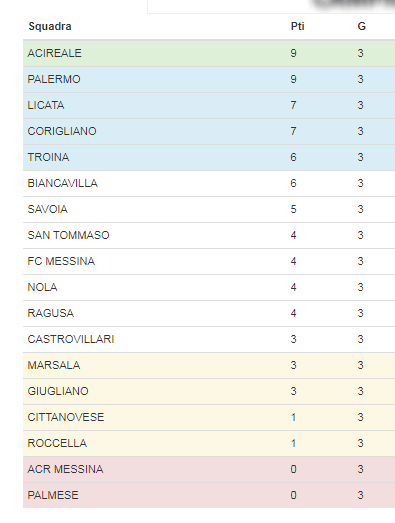Viewport: 395px width, 523px height.
Task: Select the RAGUSA team name
Action: [x=51, y=314]
